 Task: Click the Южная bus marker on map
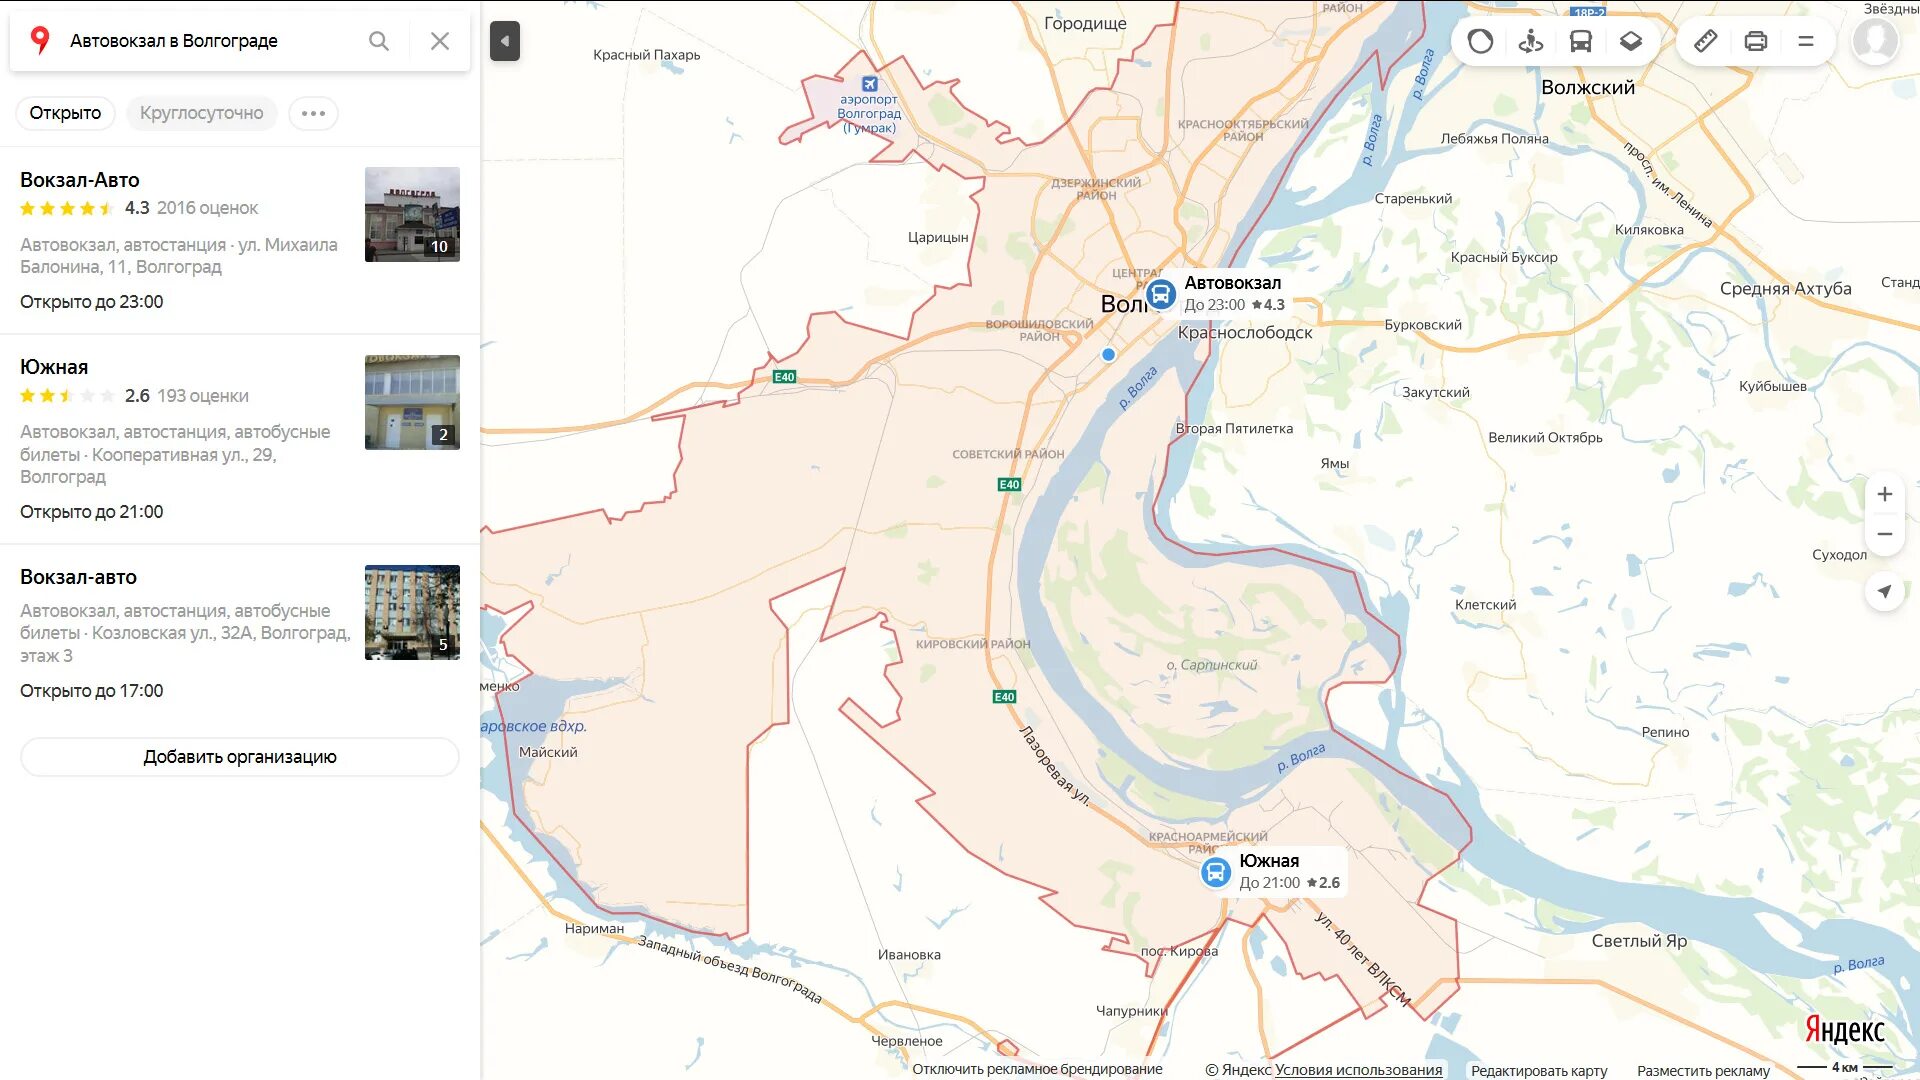[1215, 872]
